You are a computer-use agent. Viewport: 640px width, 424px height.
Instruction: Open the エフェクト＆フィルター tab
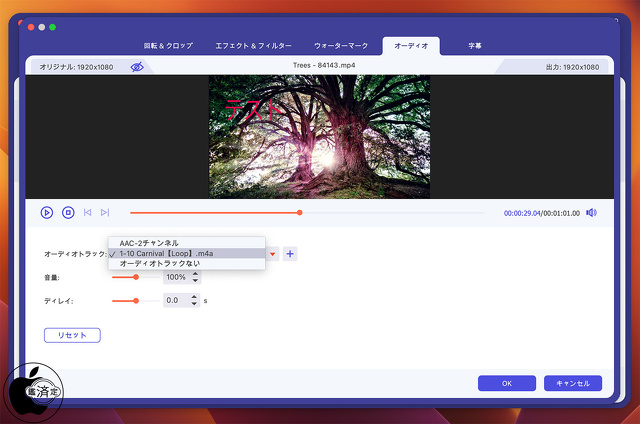(x=253, y=46)
